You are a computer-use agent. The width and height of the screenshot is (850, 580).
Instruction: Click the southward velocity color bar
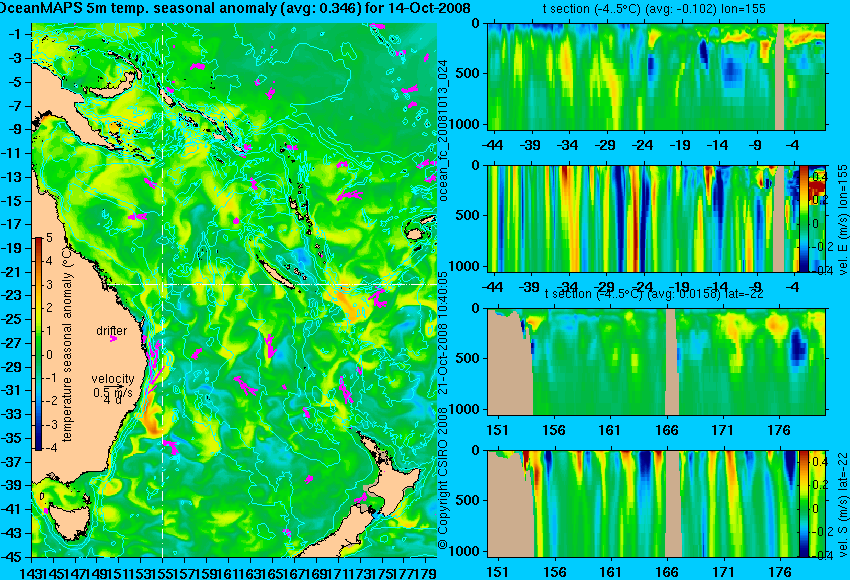[x=804, y=504]
